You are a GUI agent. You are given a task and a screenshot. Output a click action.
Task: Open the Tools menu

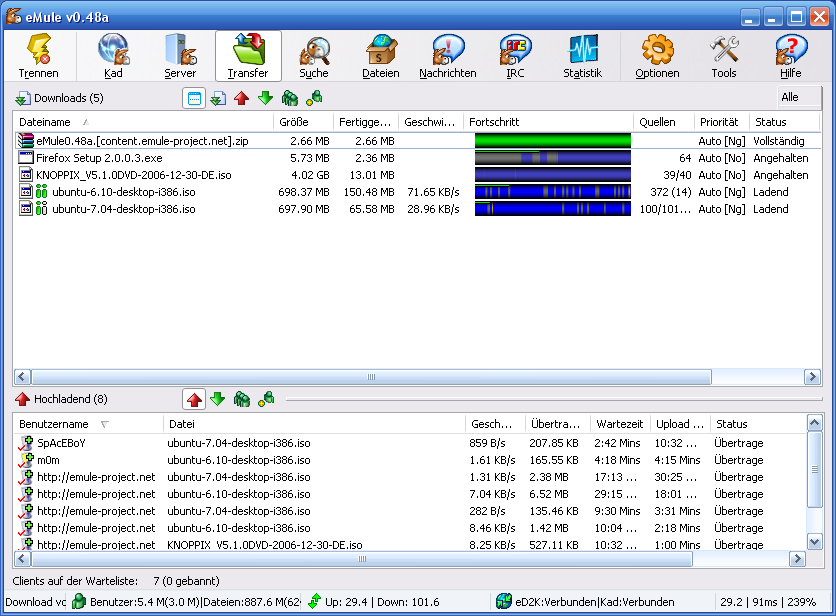point(724,56)
